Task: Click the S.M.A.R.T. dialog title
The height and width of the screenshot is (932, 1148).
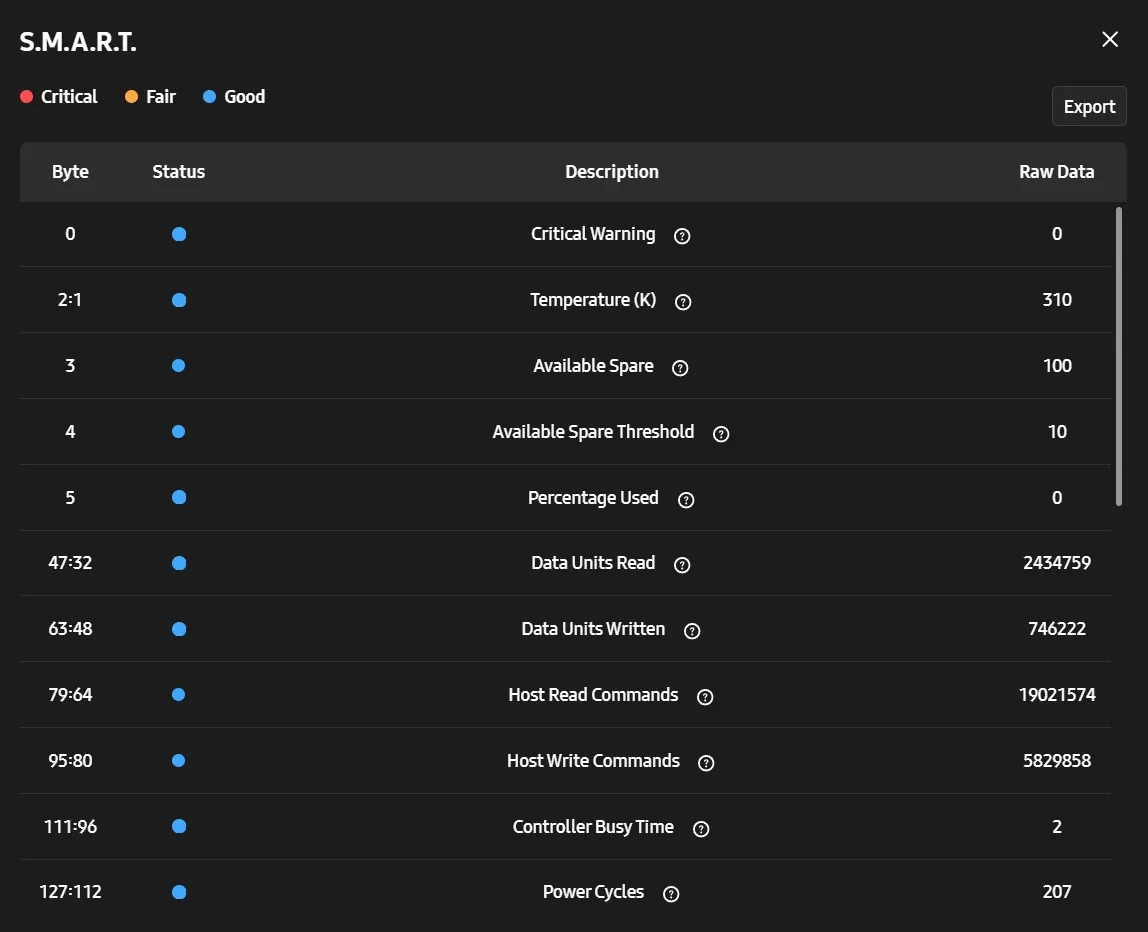Action: pos(78,42)
